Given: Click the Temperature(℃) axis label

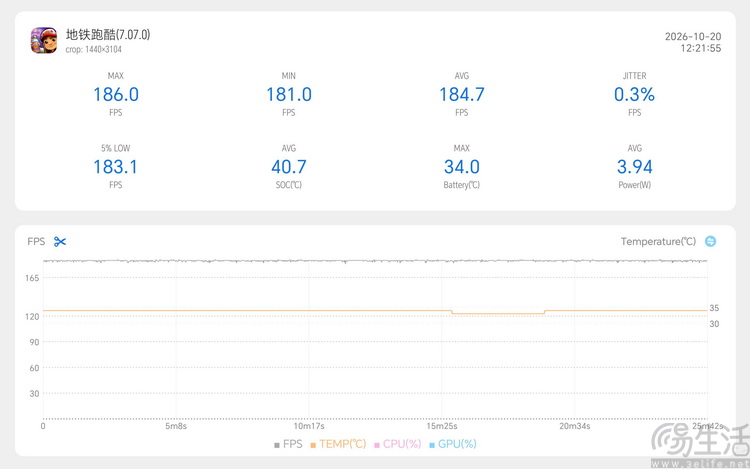Looking at the screenshot, I should (x=658, y=241).
